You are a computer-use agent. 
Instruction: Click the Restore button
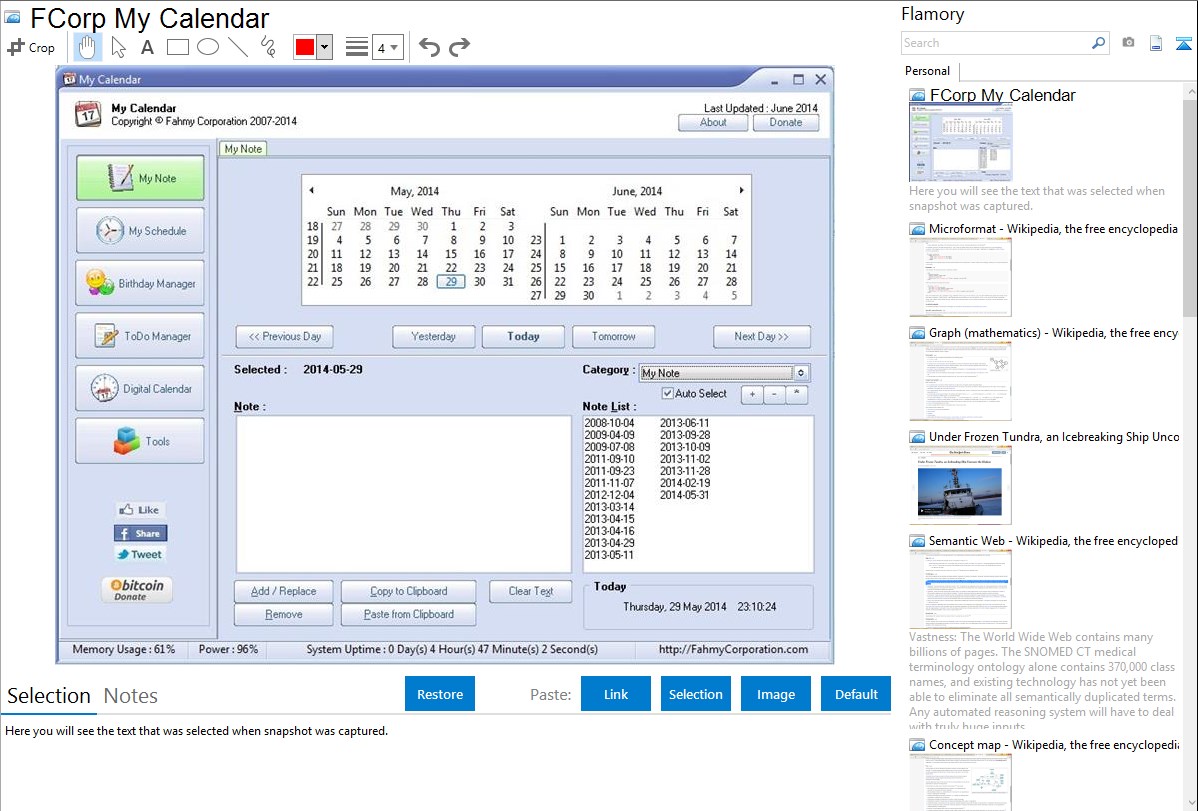click(440, 694)
